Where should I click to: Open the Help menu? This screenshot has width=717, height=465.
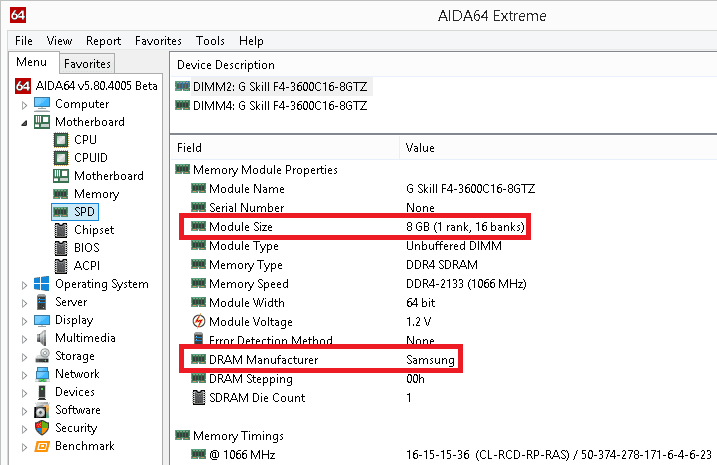point(251,41)
